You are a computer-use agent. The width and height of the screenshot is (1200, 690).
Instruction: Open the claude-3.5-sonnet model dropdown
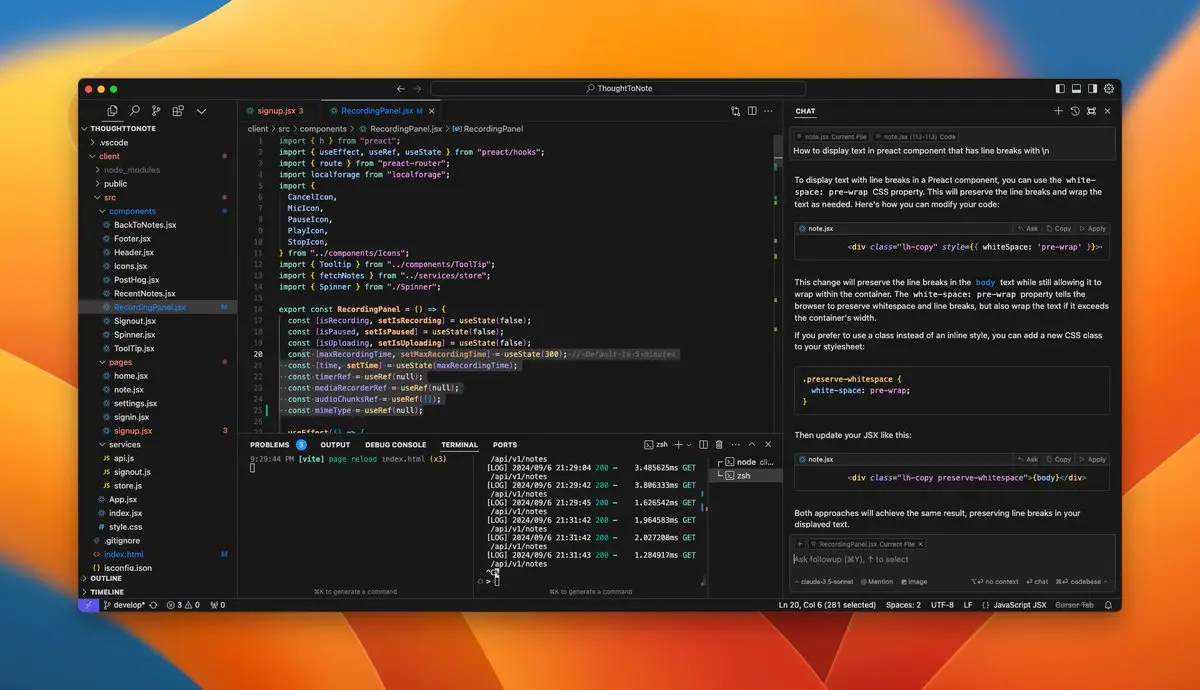pyautogui.click(x=824, y=581)
